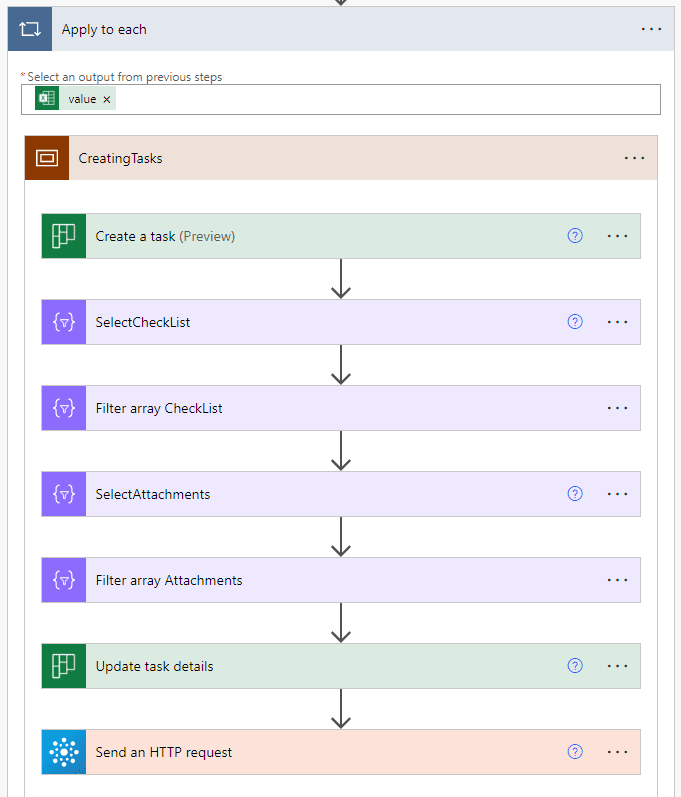The height and width of the screenshot is (797, 681).
Task: Click the Planner icon on Update task details
Action: pyautogui.click(x=64, y=666)
